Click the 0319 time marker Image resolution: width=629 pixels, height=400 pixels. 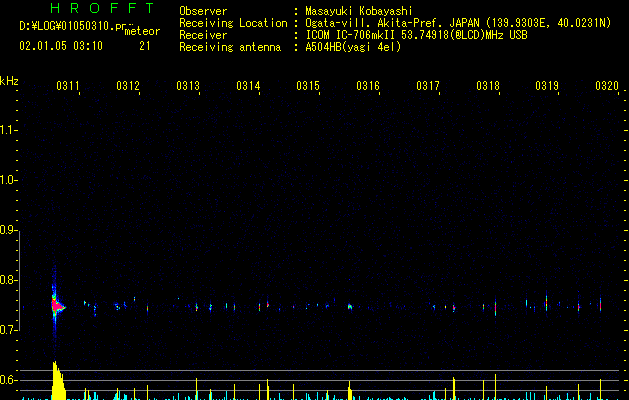[x=547, y=86]
